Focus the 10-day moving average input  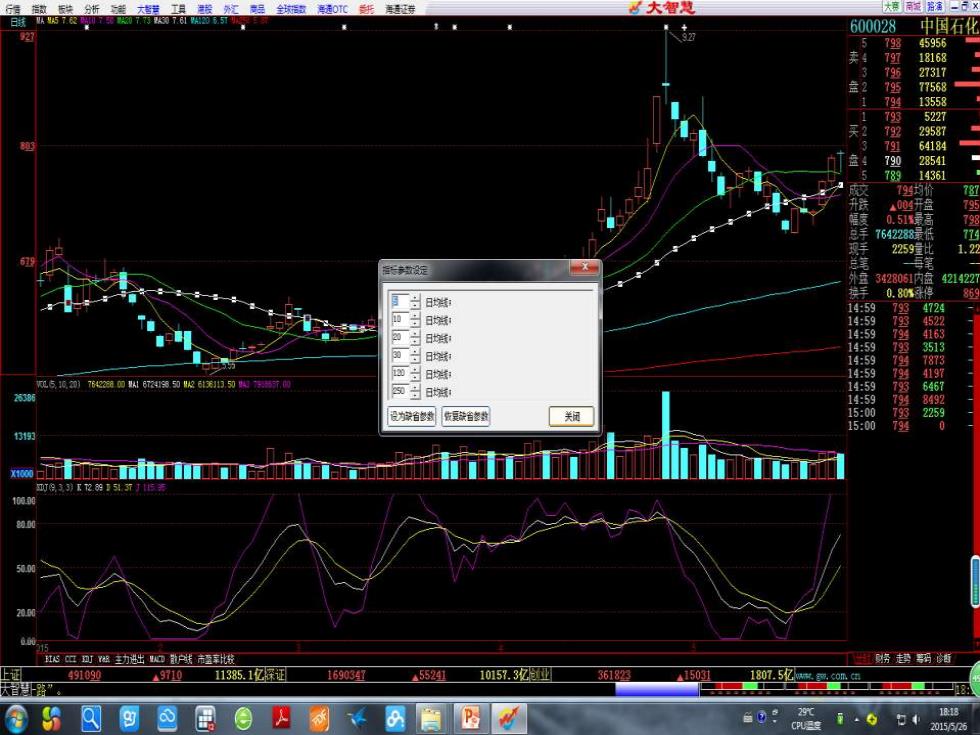399,320
